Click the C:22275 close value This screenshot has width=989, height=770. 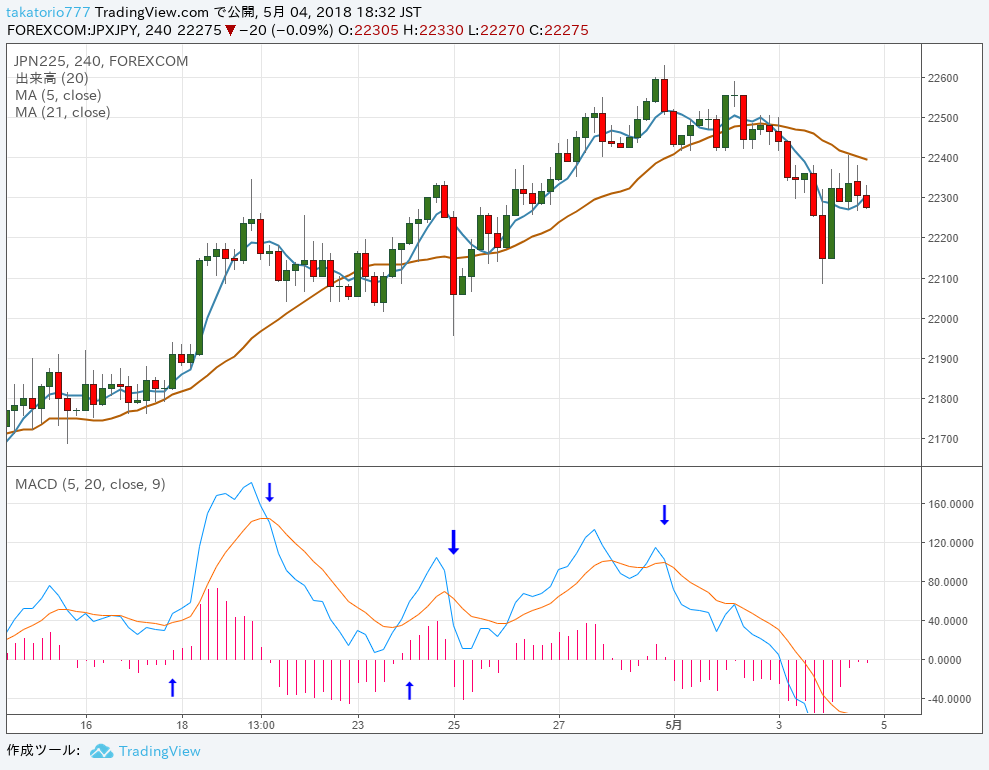(559, 30)
